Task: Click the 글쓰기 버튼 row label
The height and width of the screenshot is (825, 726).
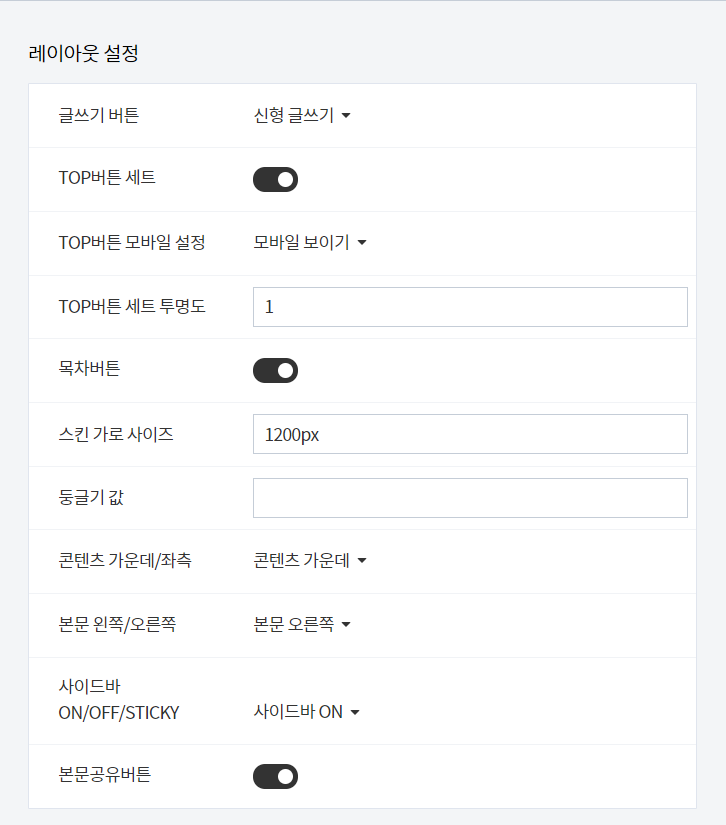Action: point(98,115)
